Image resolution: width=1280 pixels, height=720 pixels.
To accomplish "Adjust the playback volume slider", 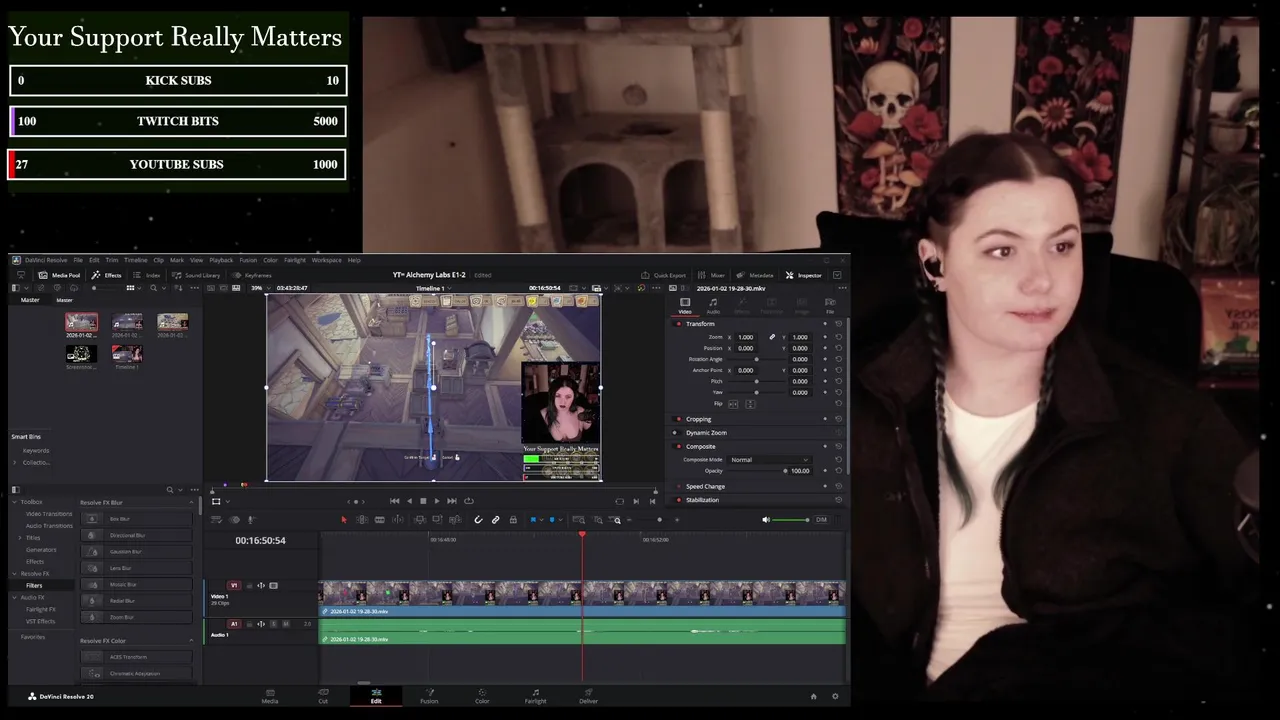I will click(x=792, y=520).
